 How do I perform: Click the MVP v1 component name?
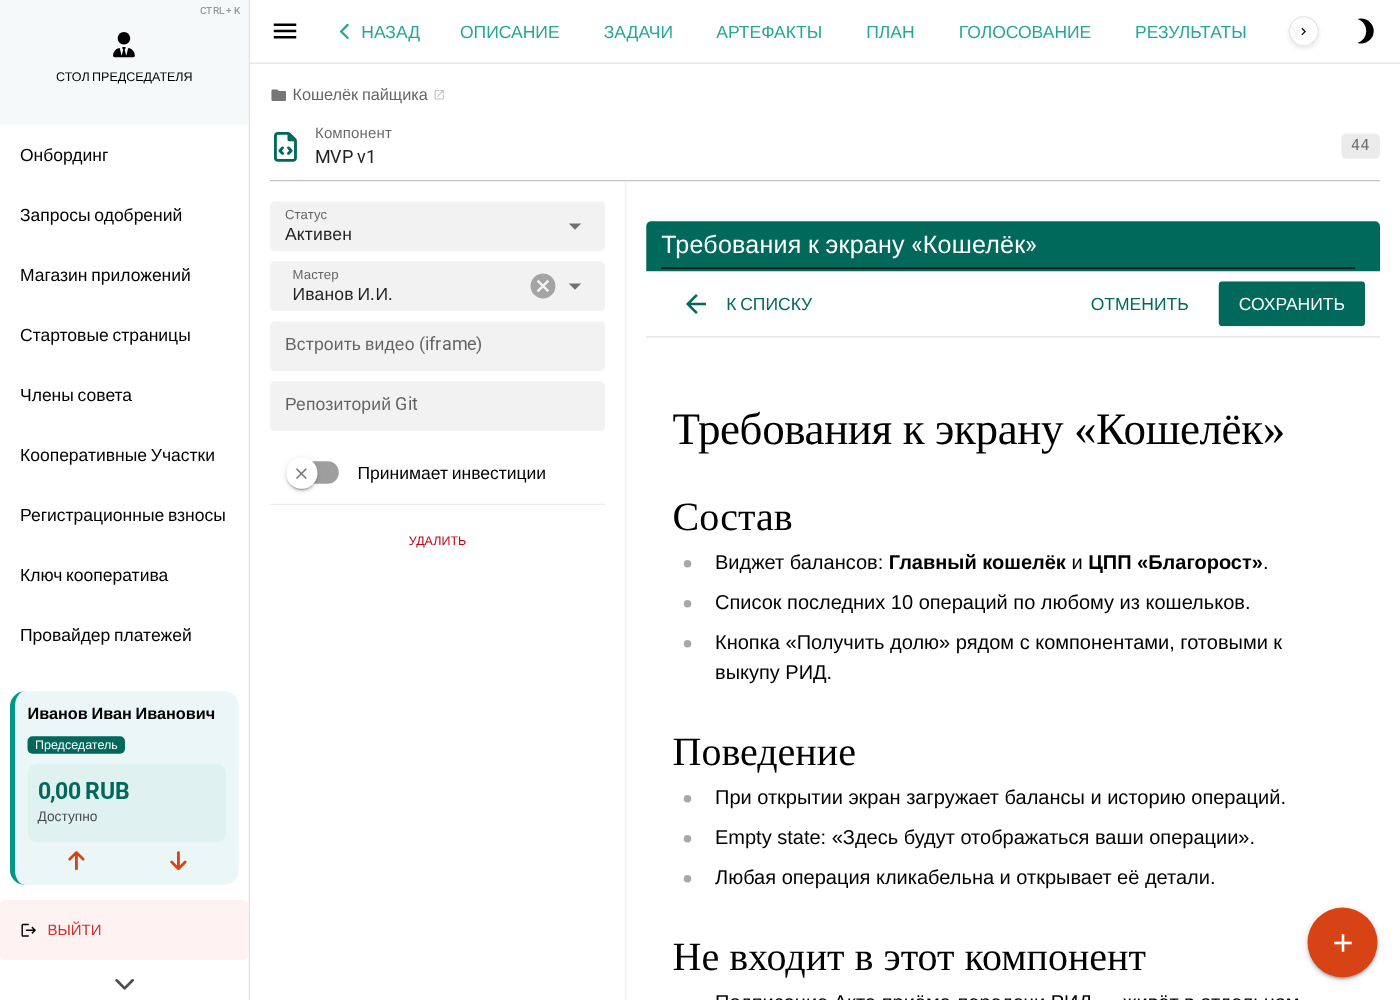pyautogui.click(x=345, y=157)
